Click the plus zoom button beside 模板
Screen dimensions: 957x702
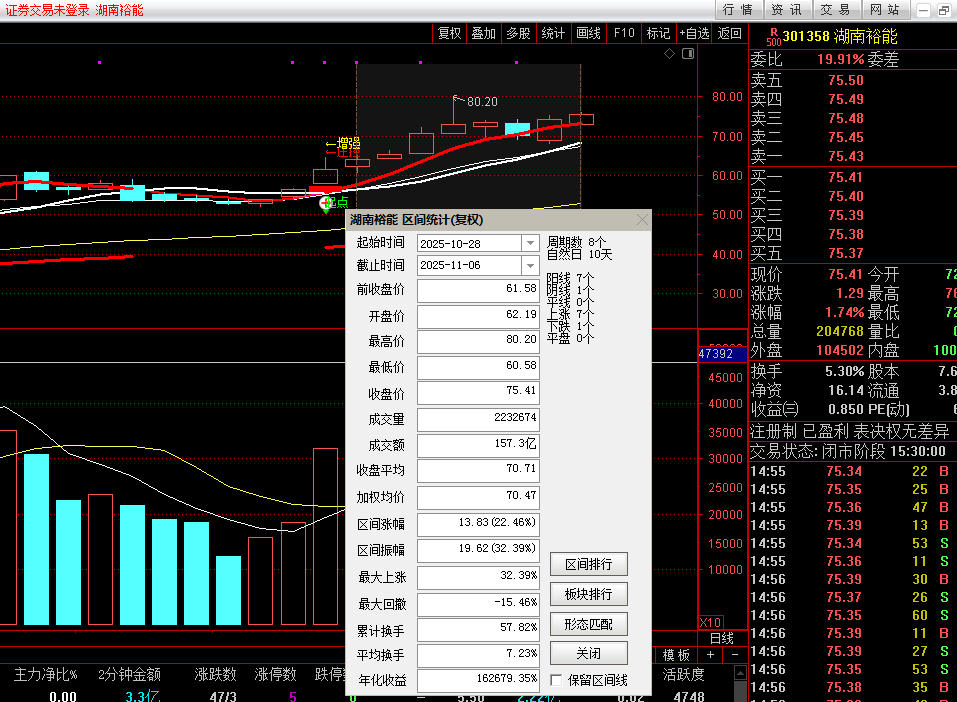710,655
